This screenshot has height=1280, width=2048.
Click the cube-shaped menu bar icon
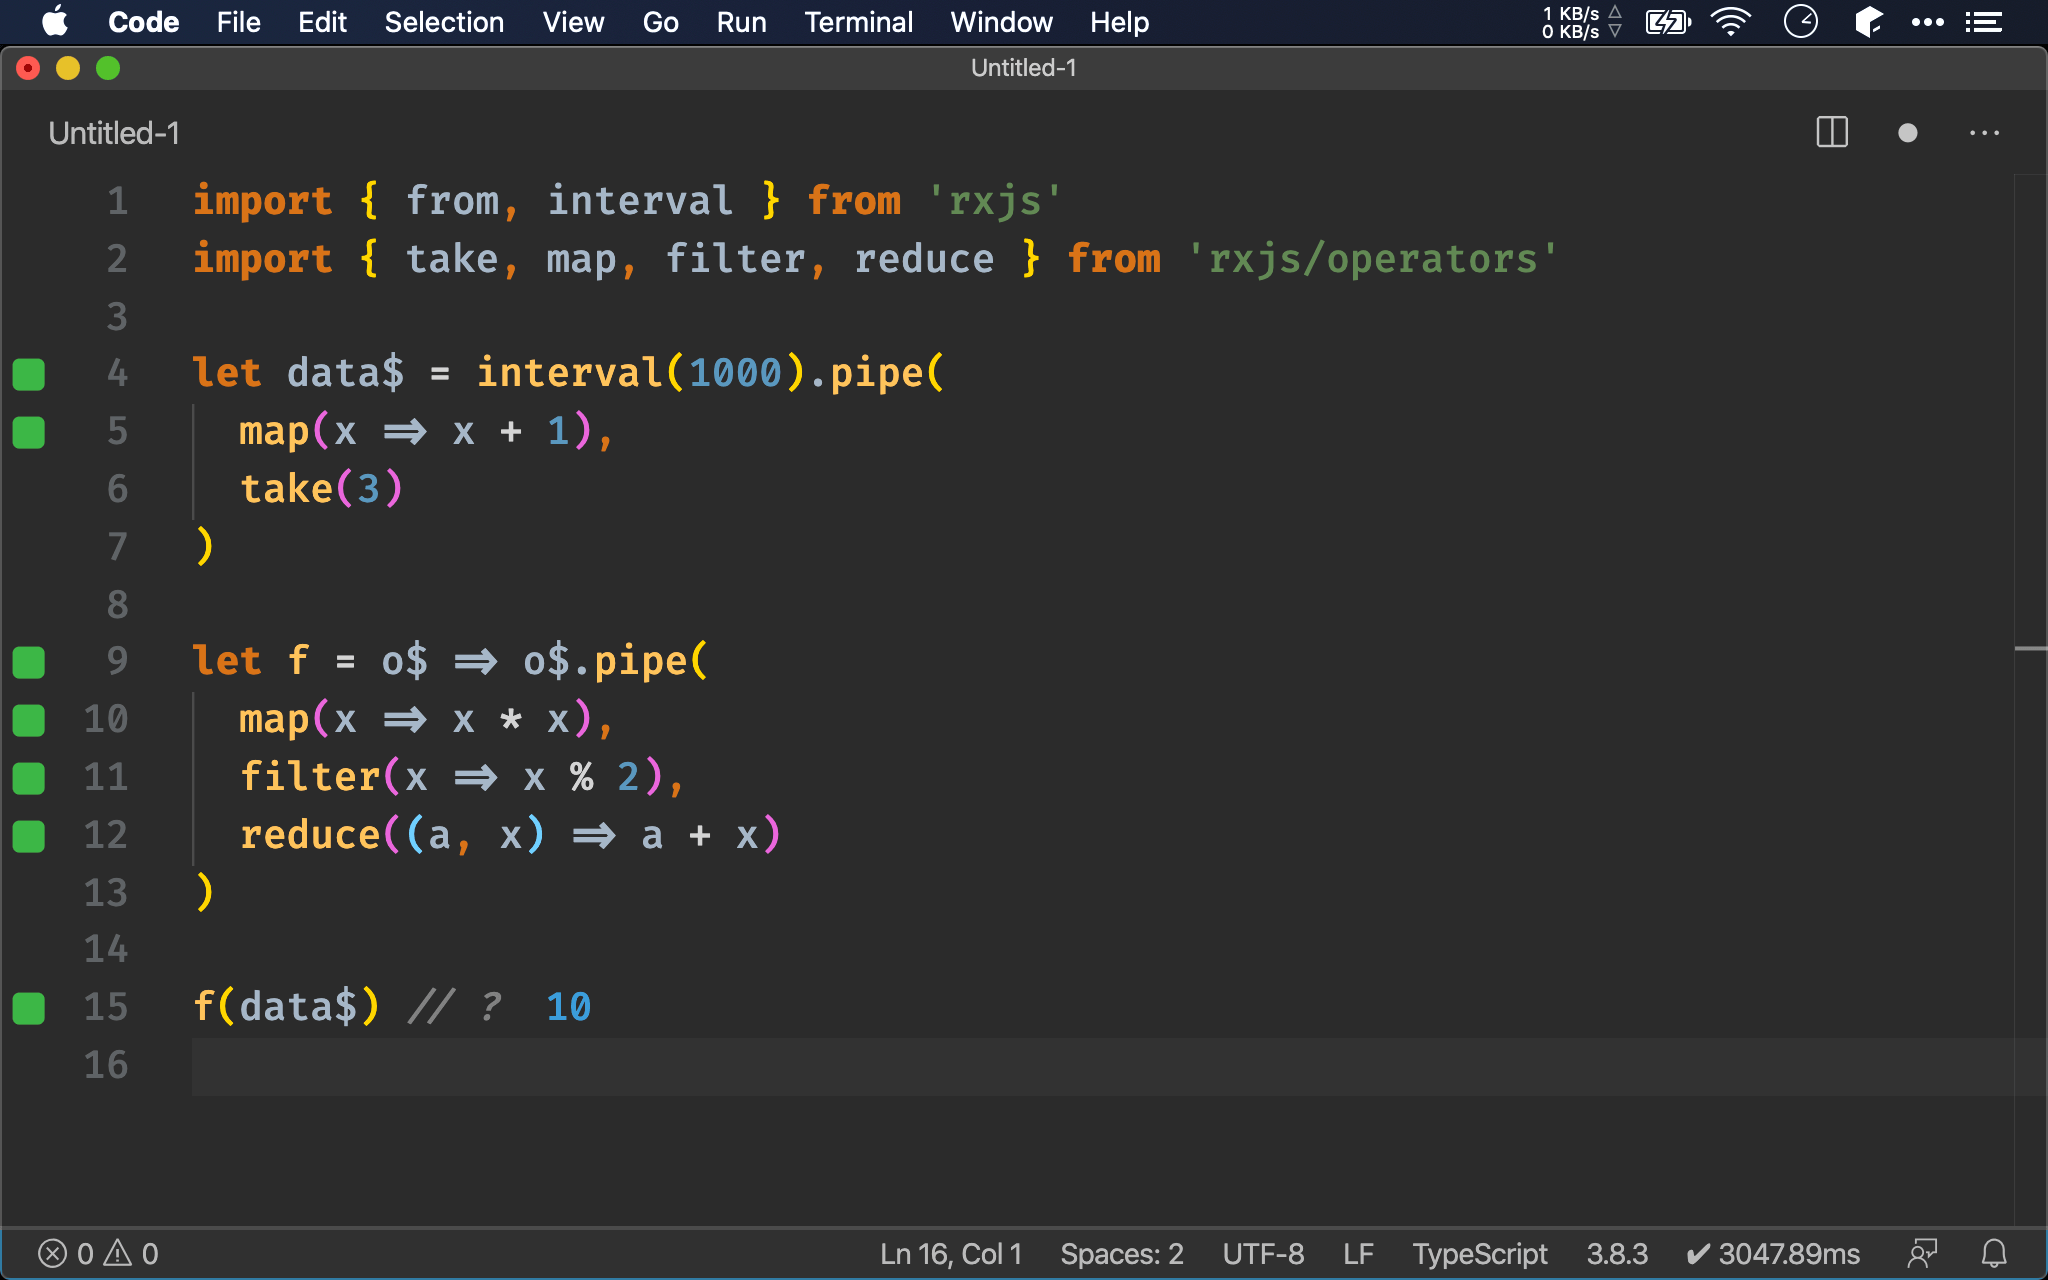click(x=1868, y=22)
